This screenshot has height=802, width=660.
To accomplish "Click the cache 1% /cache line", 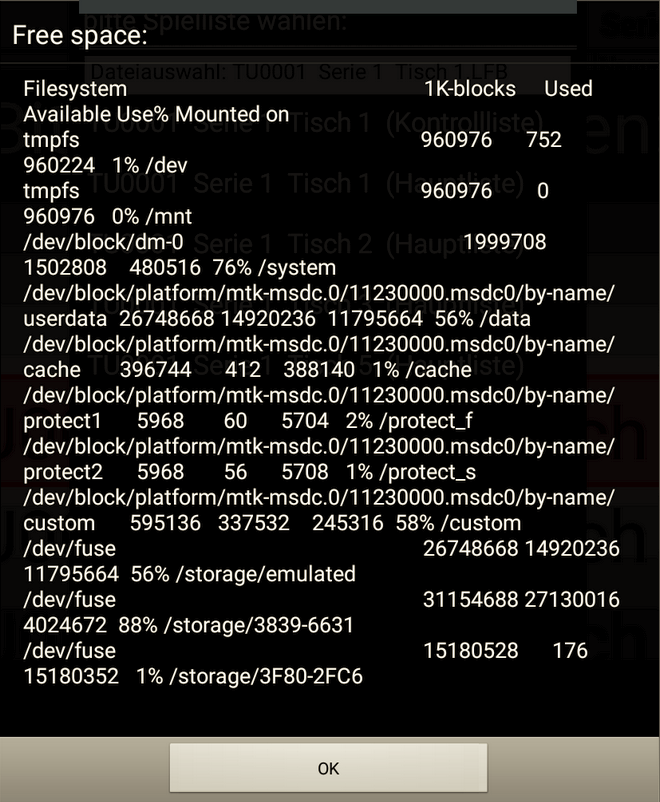I will pyautogui.click(x=247, y=370).
